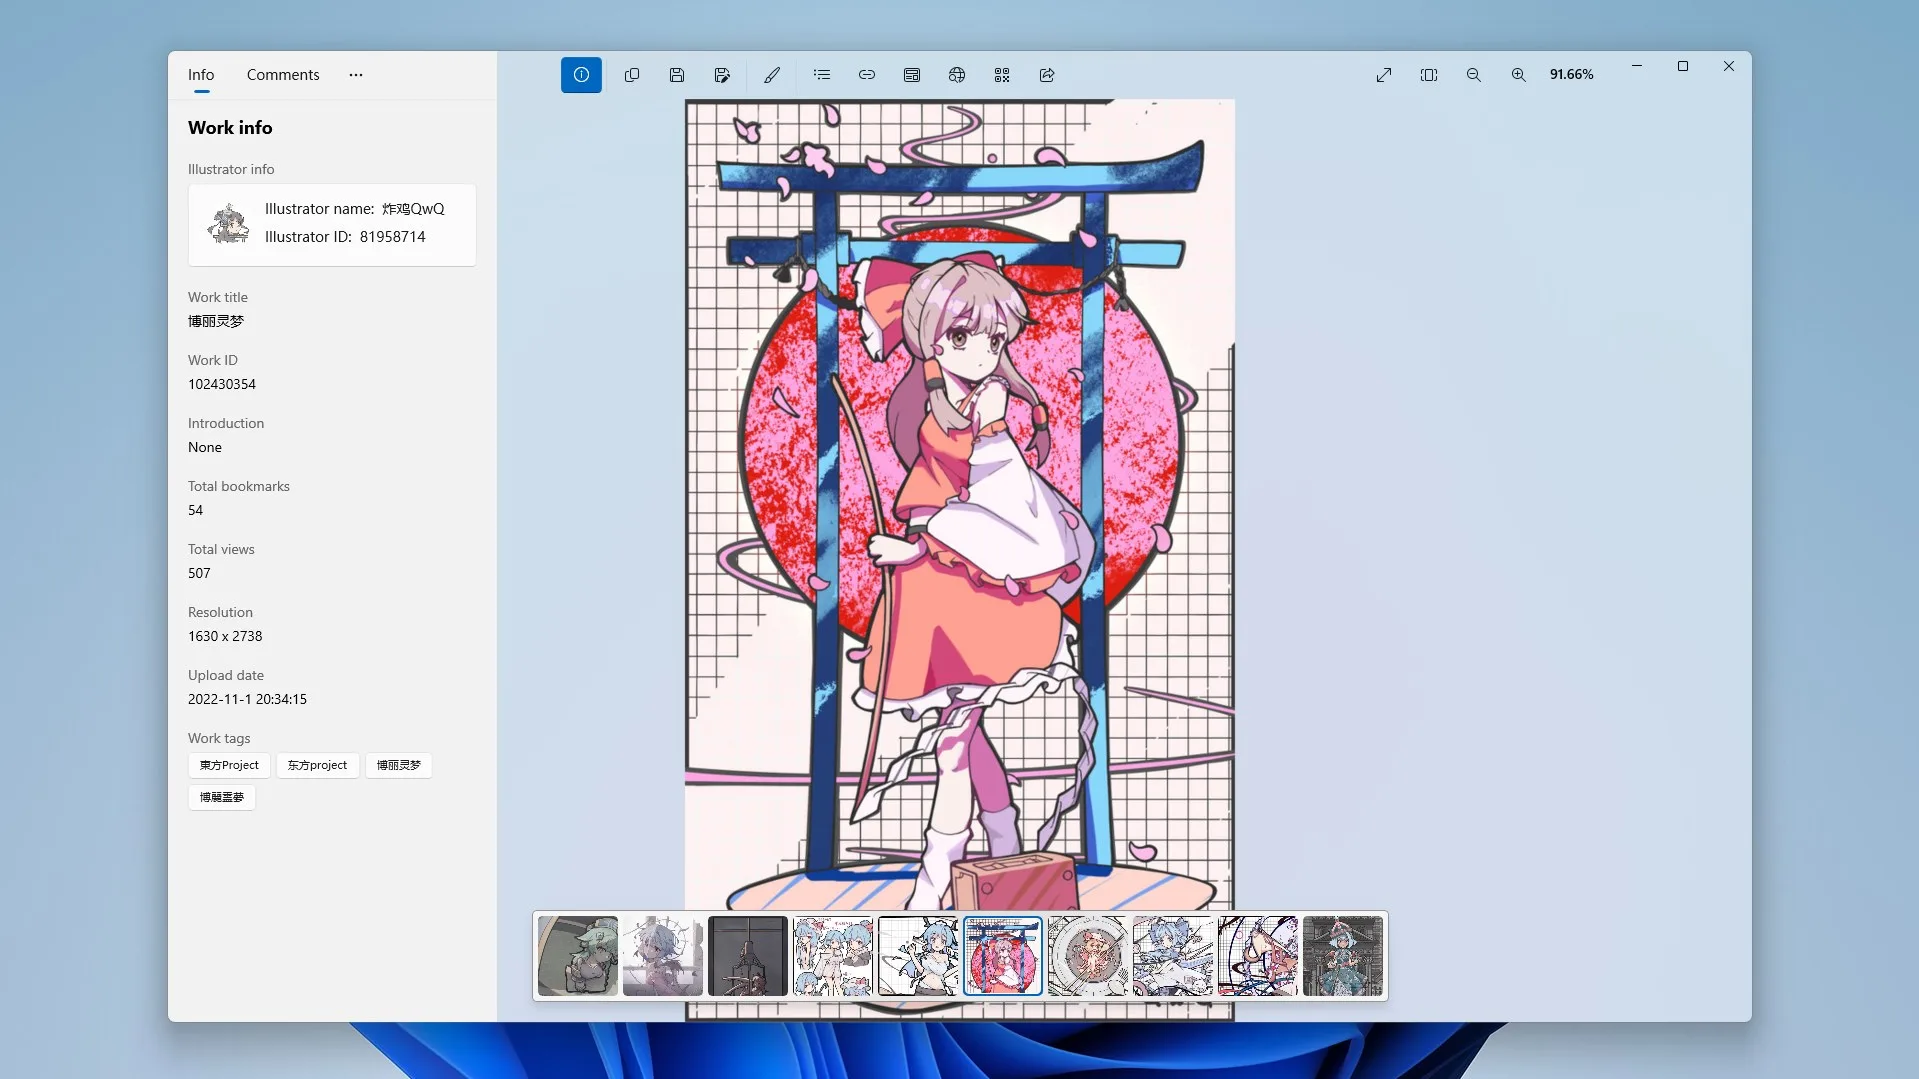Viewport: 1919px width, 1079px height.
Task: Click the link chain icon
Action: (x=867, y=75)
